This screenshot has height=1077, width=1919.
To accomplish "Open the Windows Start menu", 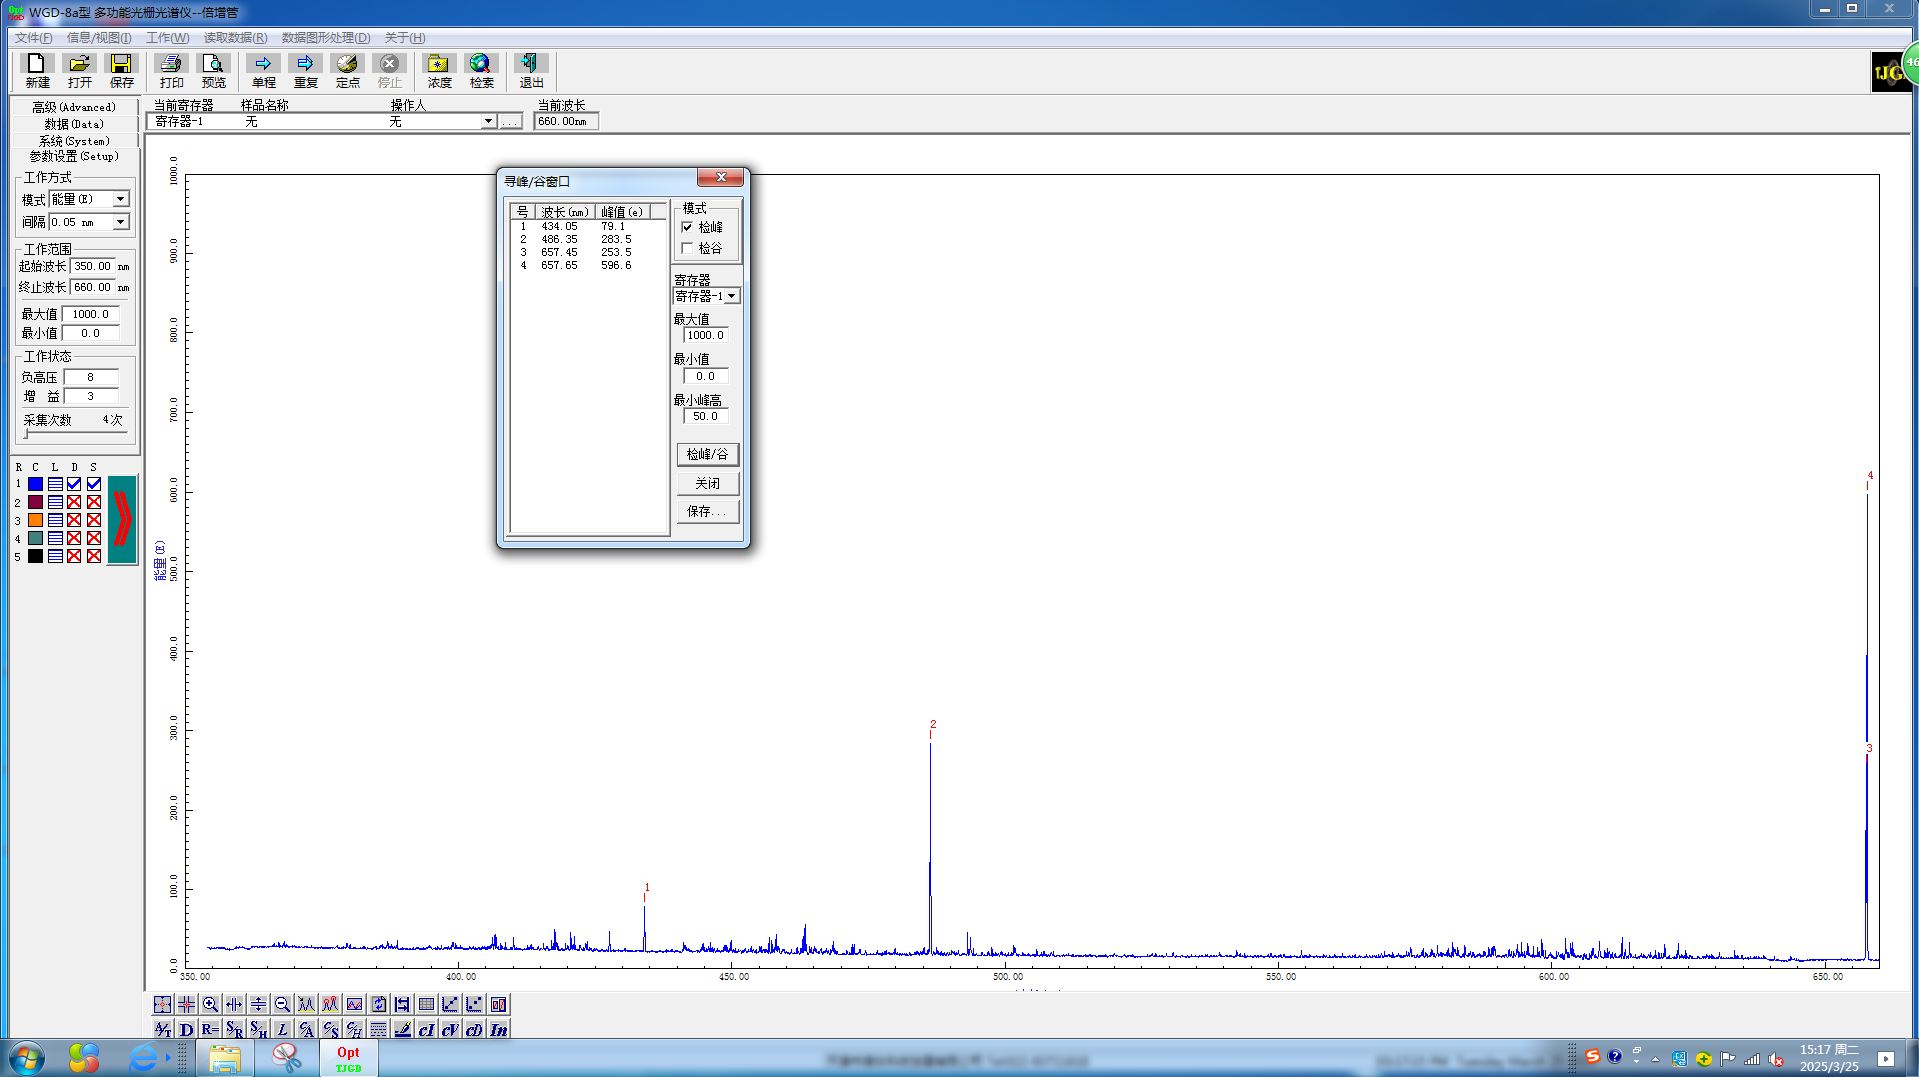I will 27,1057.
